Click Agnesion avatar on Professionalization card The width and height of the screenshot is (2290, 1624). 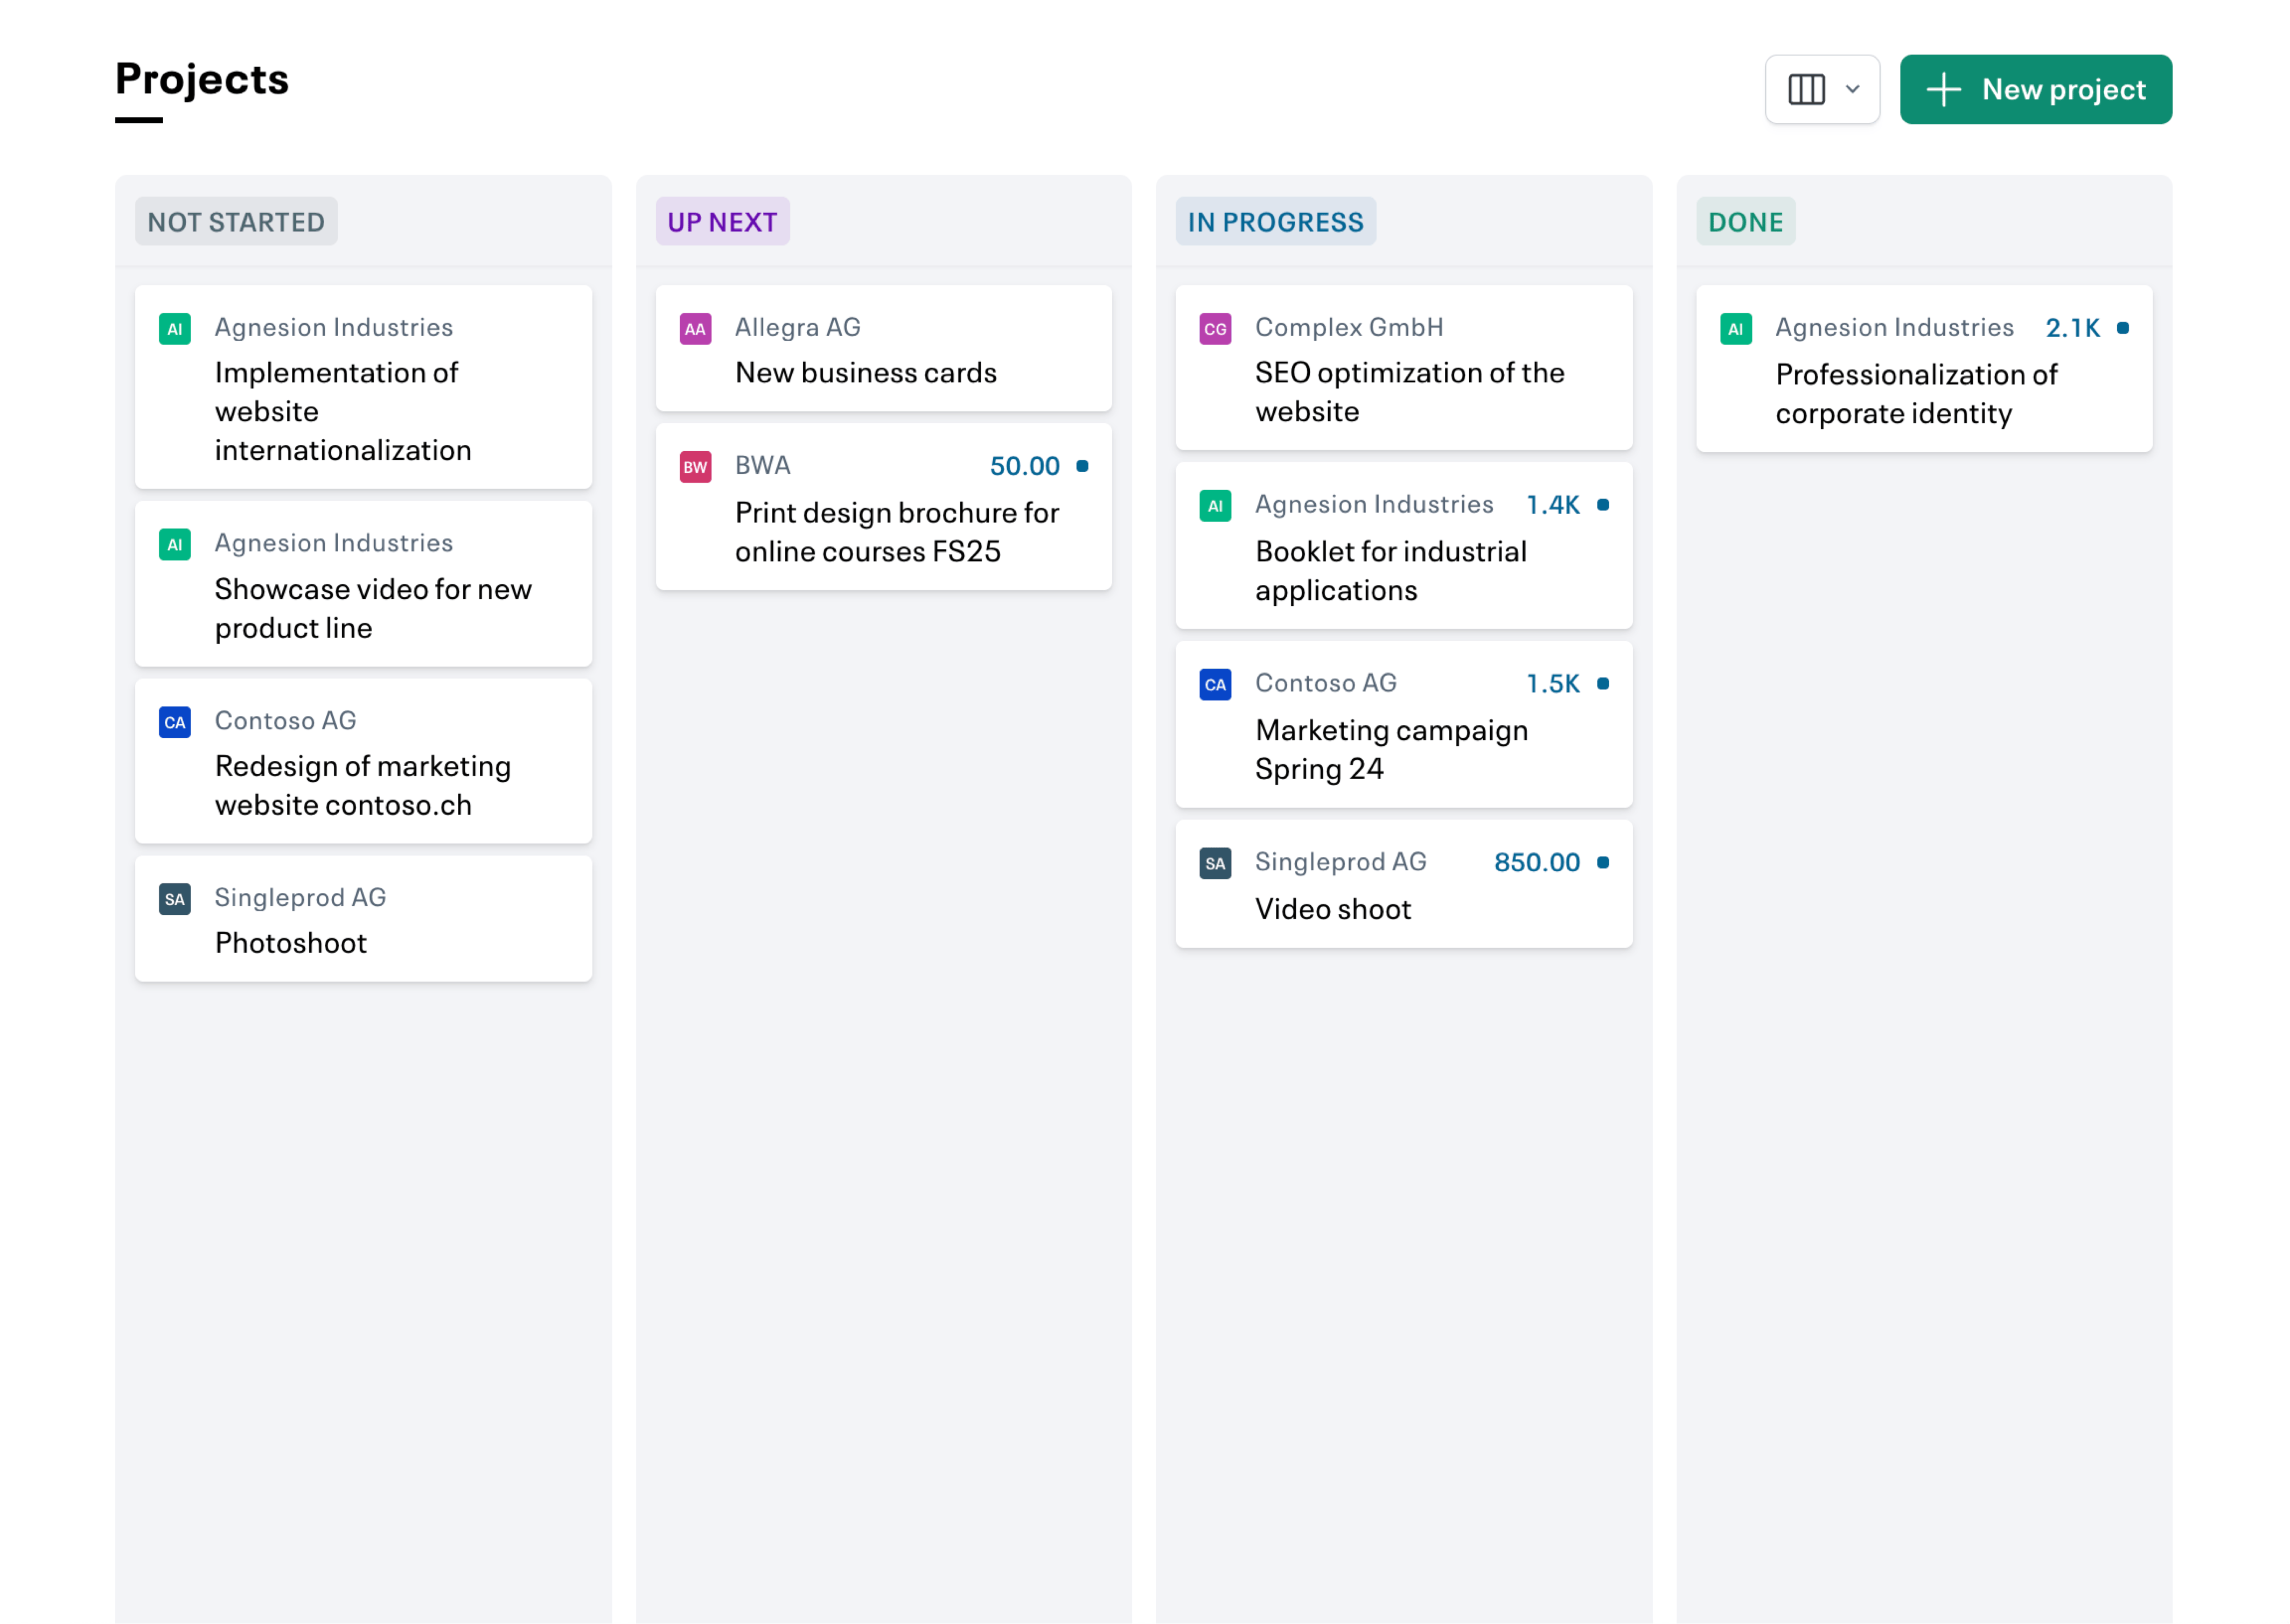point(1735,329)
